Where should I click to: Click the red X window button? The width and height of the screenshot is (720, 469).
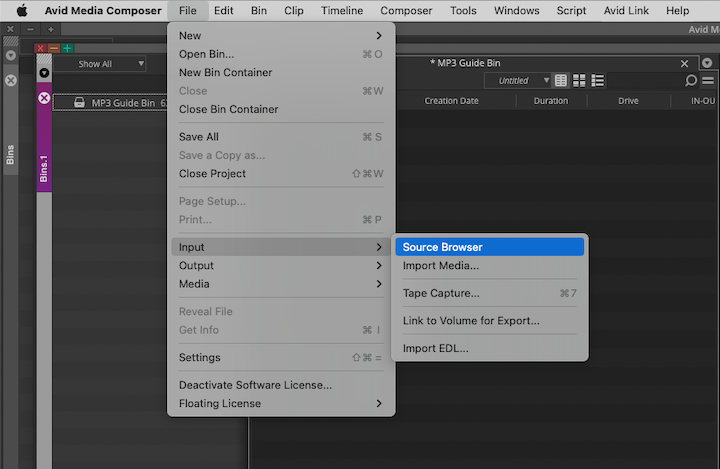click(x=40, y=48)
